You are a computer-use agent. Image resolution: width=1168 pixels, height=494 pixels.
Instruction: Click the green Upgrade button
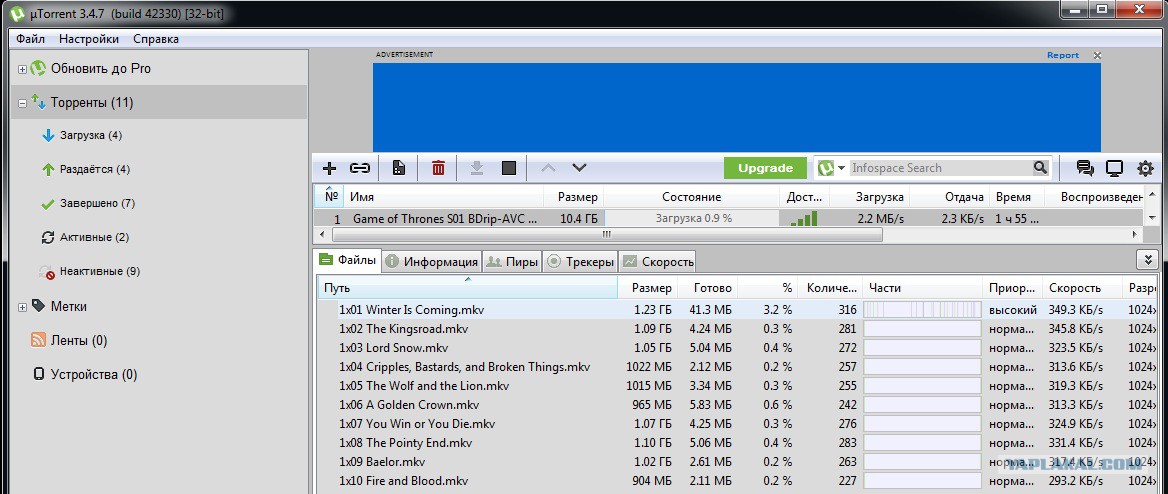coord(765,168)
